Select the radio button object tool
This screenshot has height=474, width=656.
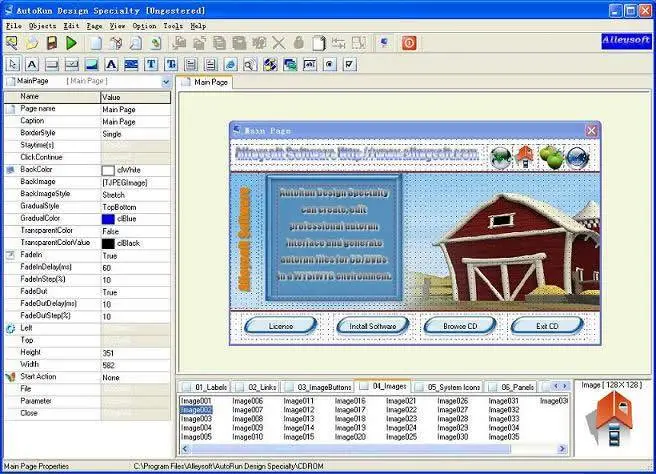[x=330, y=64]
